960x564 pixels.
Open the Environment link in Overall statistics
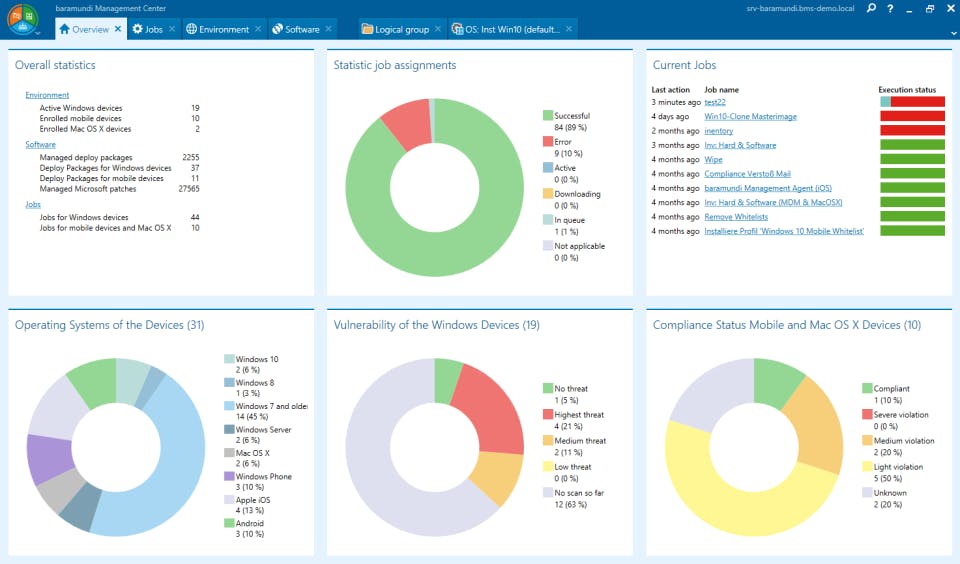(x=47, y=95)
